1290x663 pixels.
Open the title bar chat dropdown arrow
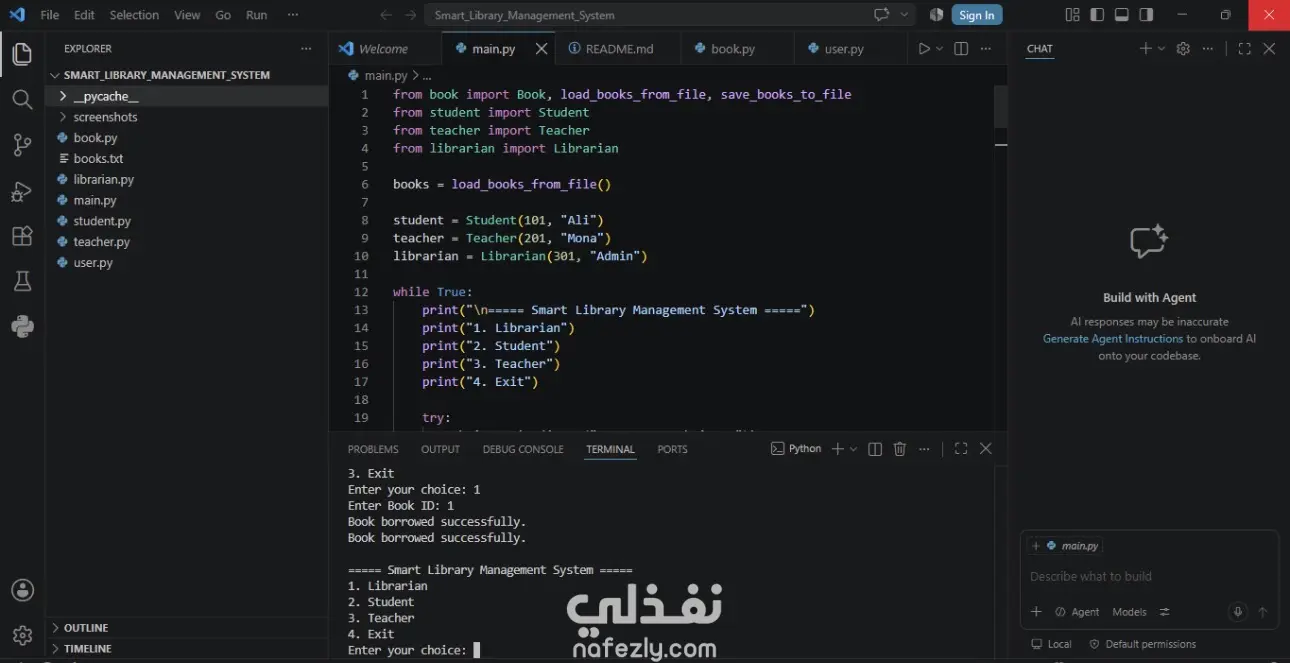click(905, 15)
